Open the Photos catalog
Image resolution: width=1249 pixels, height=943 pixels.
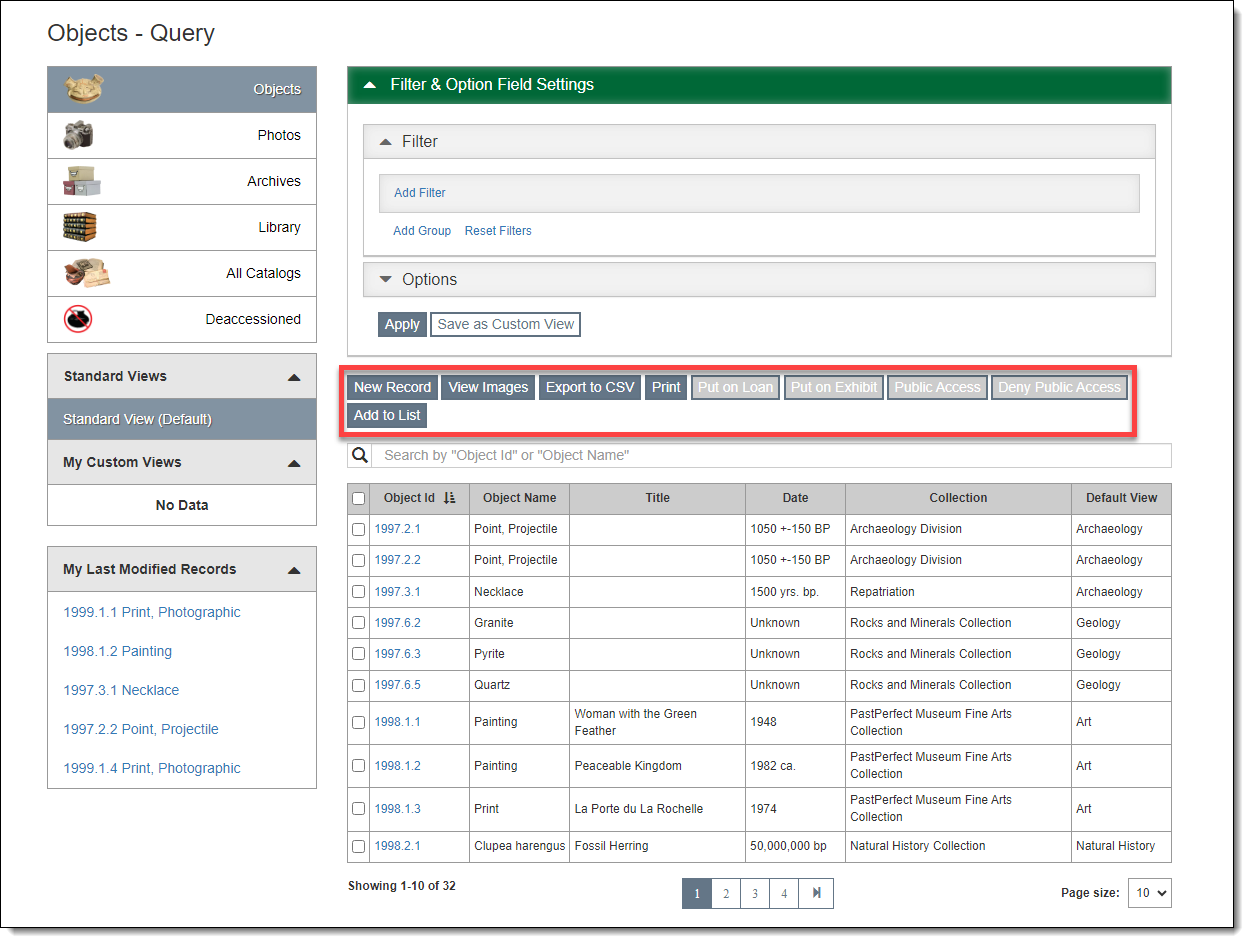182,135
